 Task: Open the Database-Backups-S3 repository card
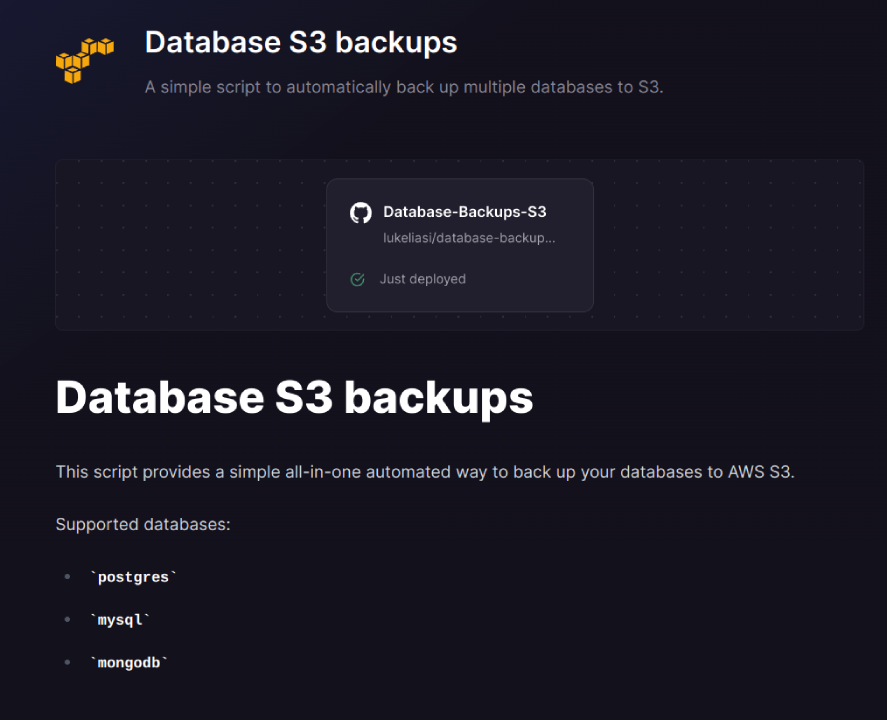tap(459, 245)
